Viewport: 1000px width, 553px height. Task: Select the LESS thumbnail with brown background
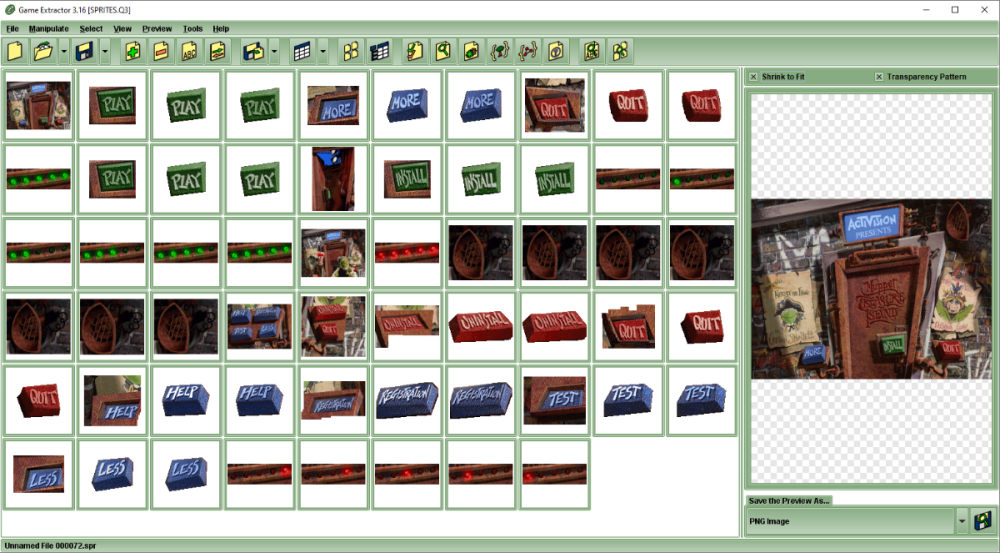[x=39, y=474]
